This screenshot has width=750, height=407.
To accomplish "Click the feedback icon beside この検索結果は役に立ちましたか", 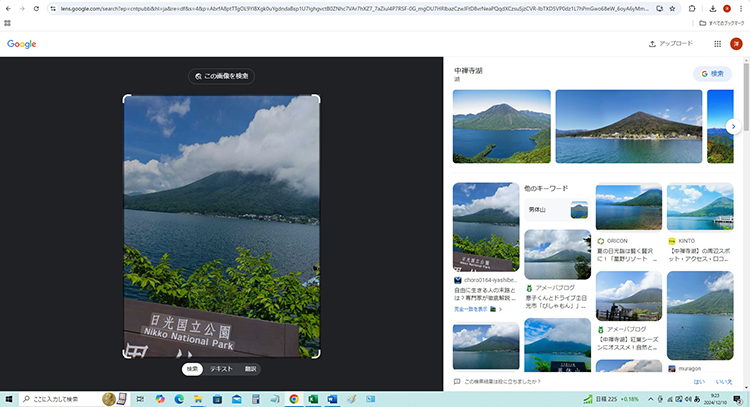I will 457,382.
